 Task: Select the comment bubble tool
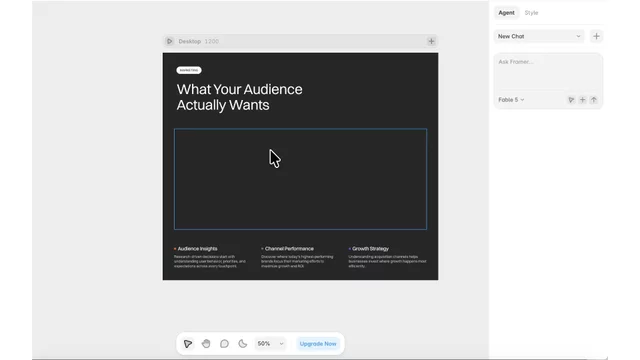224,344
